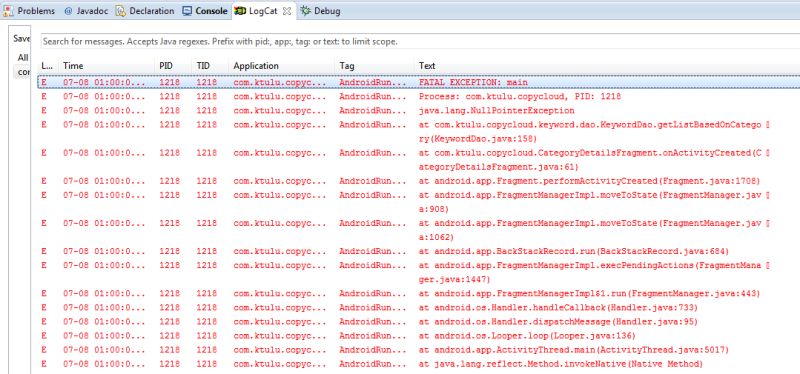The image size is (800, 374).
Task: Click the Tag column header
Action: pos(374,66)
